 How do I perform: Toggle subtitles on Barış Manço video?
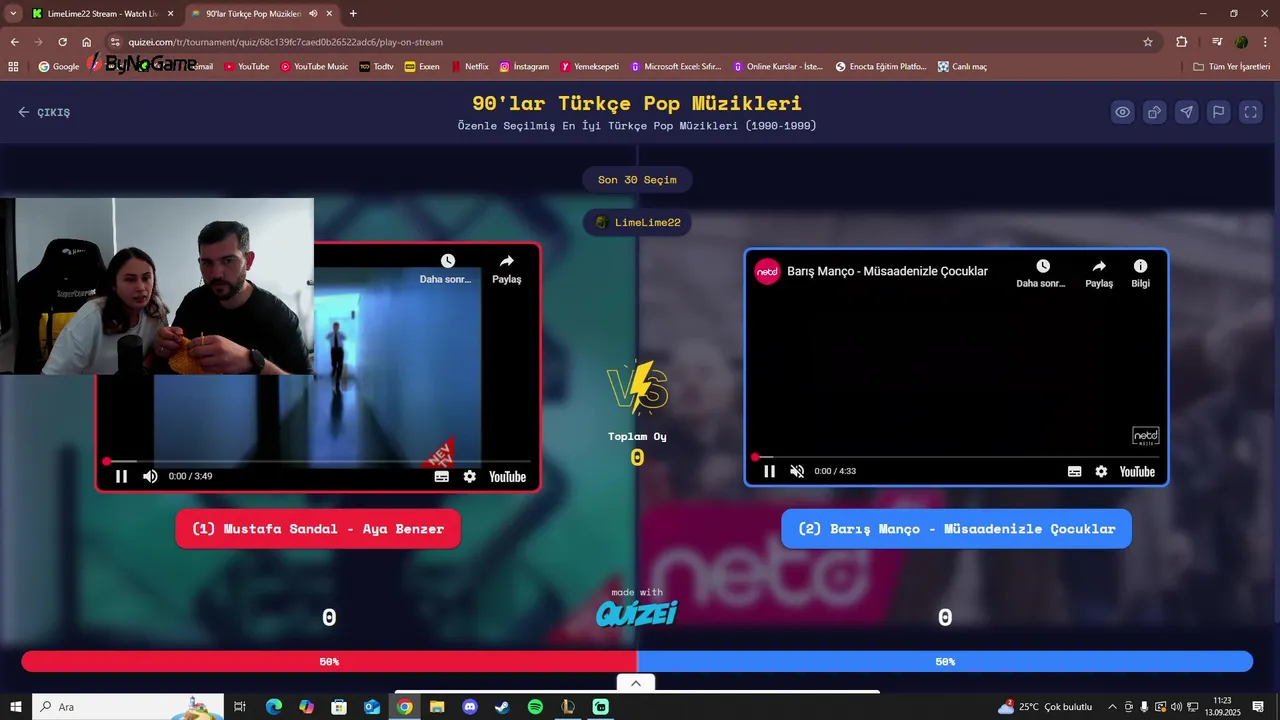coord(1074,471)
